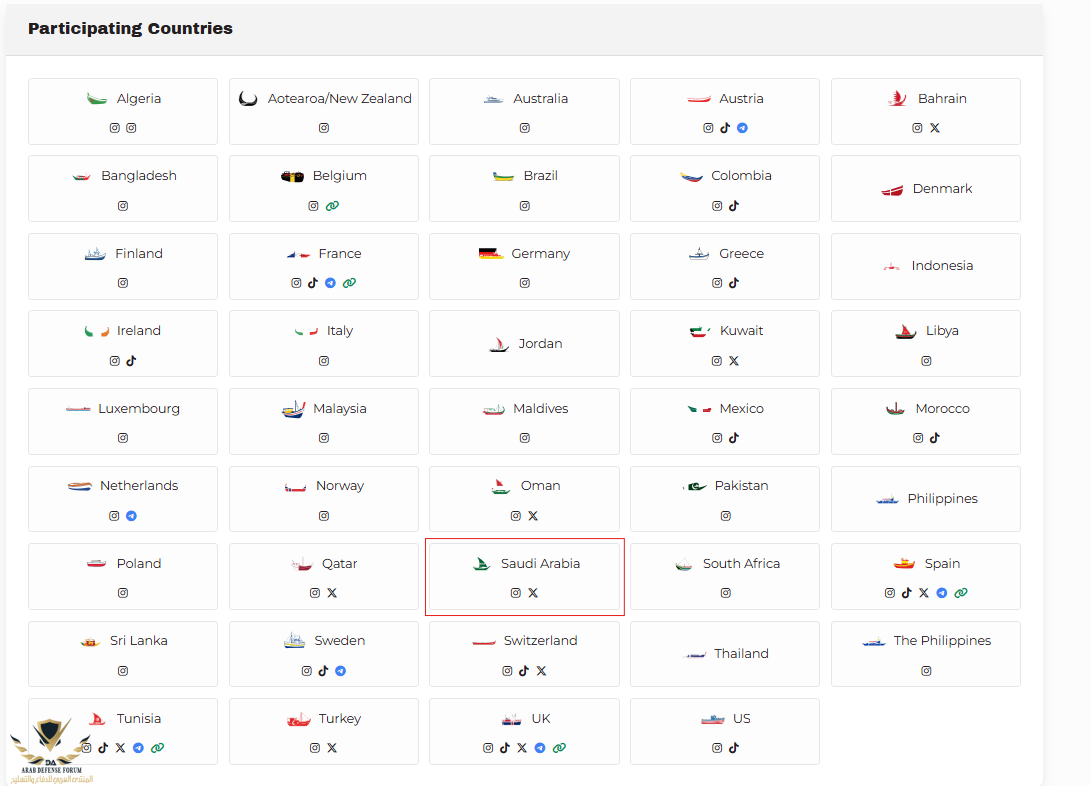This screenshot has width=1090, height=786.
Task: Open Ireland's TikTok icon
Action: click(x=131, y=361)
